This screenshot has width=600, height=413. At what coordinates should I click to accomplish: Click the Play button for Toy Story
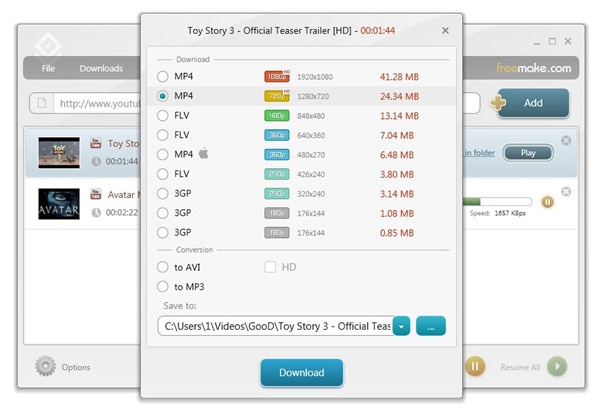pyautogui.click(x=528, y=153)
